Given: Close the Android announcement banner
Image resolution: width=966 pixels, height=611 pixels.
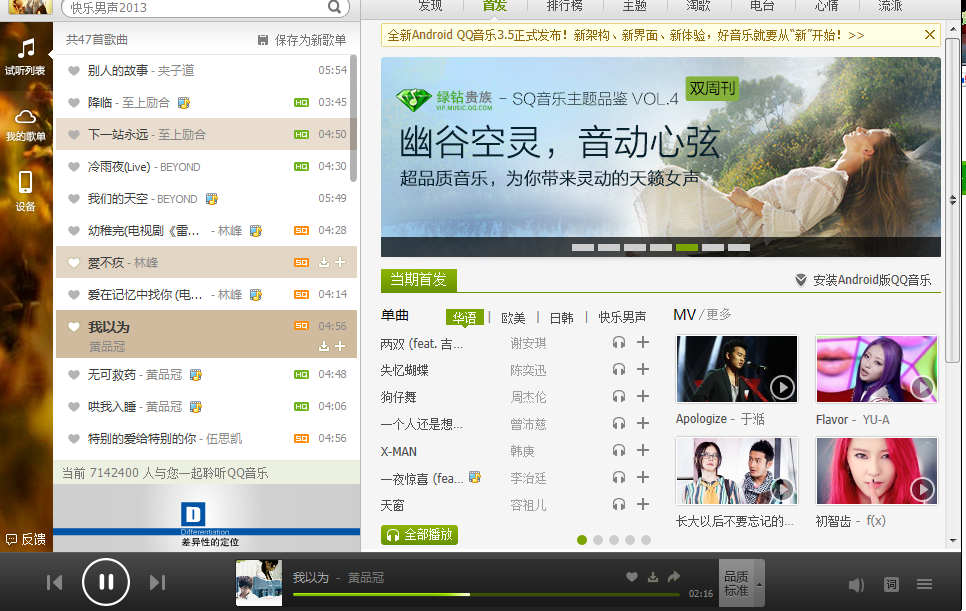Looking at the screenshot, I should 930,35.
